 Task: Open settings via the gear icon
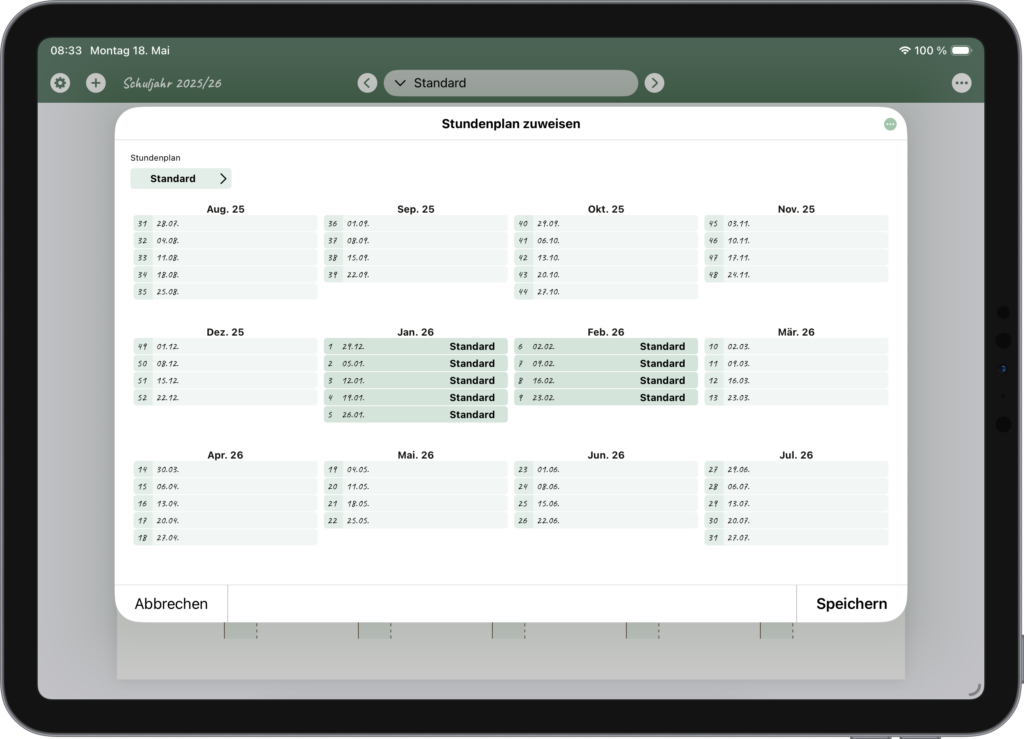coord(60,83)
